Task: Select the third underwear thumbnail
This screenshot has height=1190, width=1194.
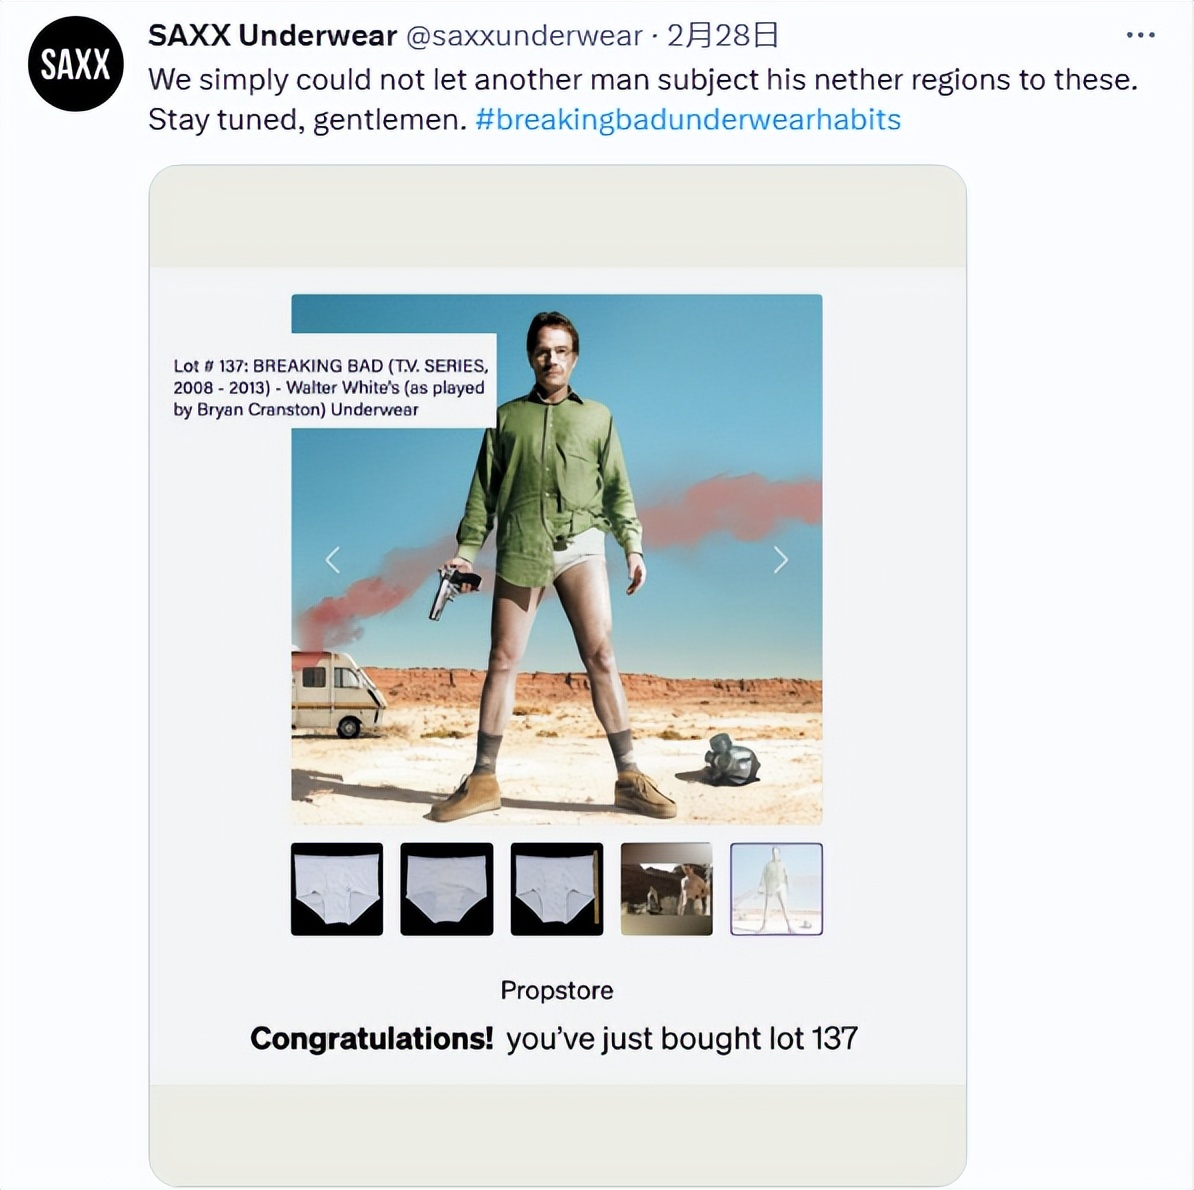Action: click(x=557, y=889)
